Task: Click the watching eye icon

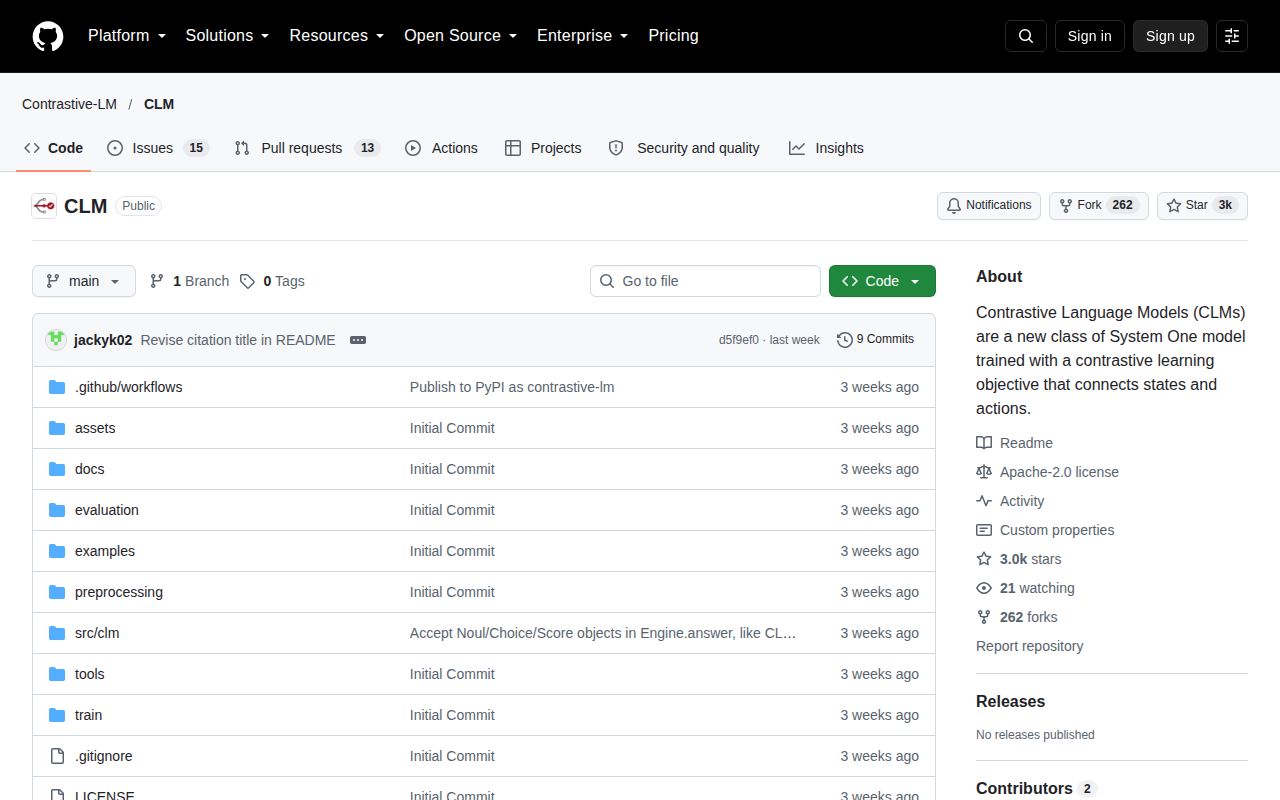Action: click(x=984, y=588)
